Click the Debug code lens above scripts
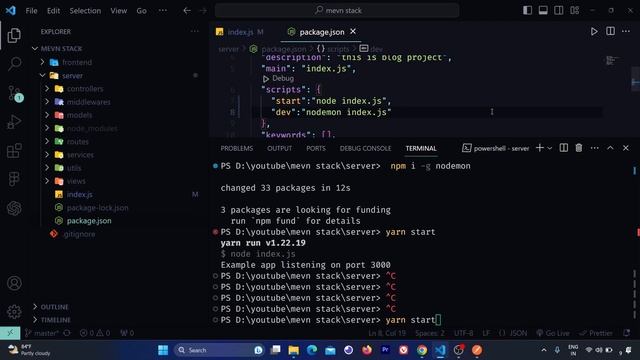640x360 pixels. (x=278, y=78)
